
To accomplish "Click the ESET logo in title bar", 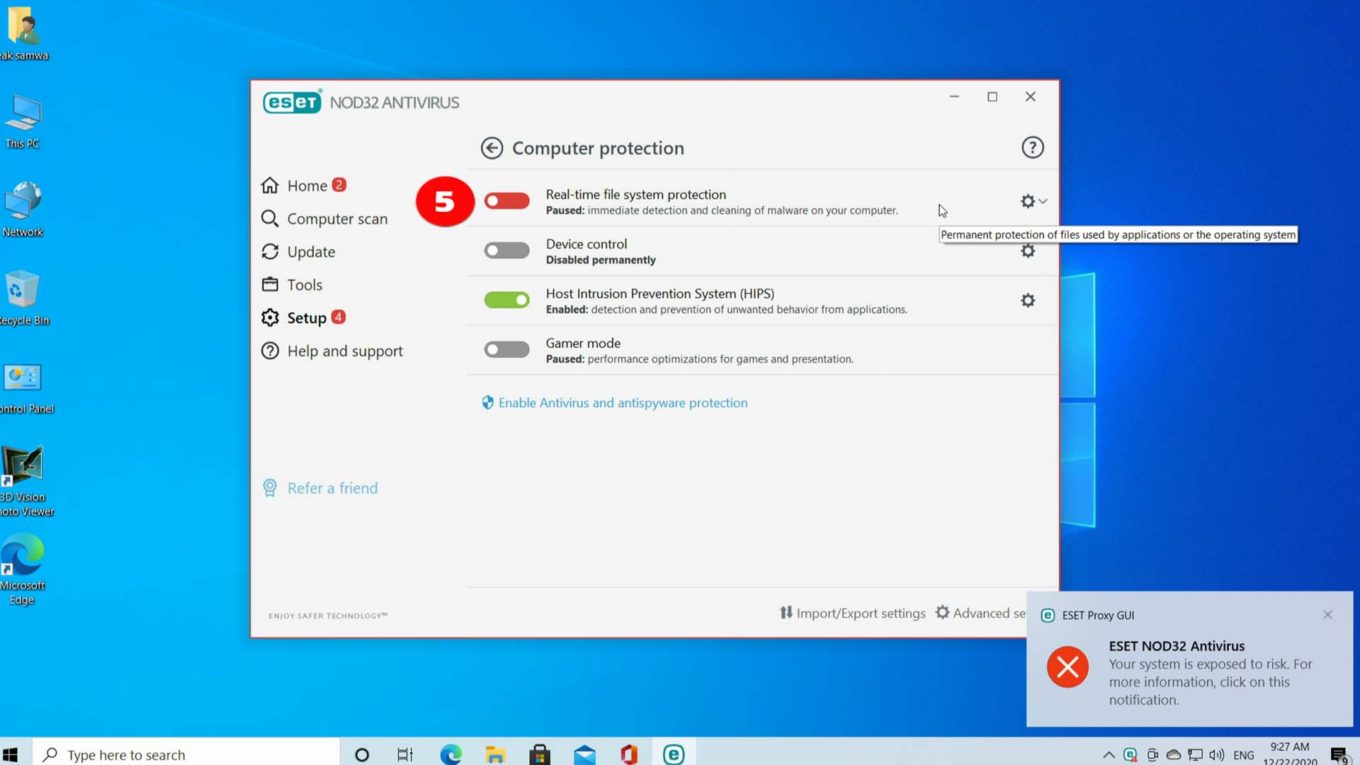I will pyautogui.click(x=292, y=102).
